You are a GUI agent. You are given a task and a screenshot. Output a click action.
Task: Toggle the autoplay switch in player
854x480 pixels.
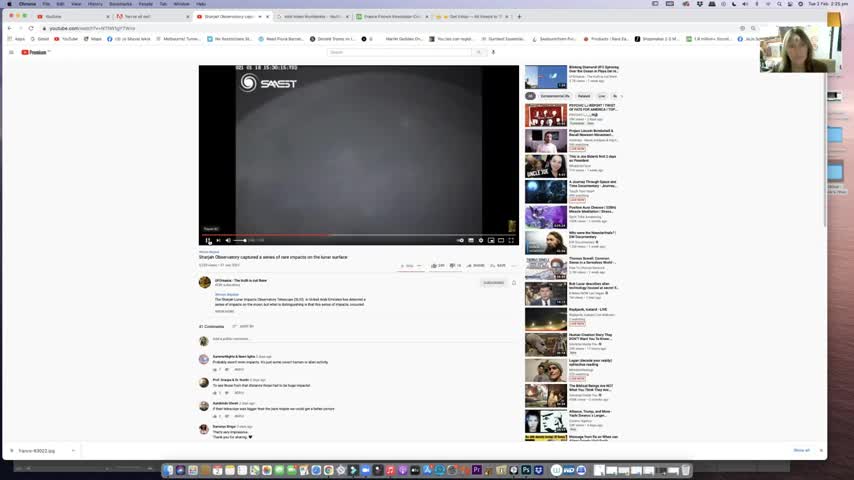(x=460, y=240)
